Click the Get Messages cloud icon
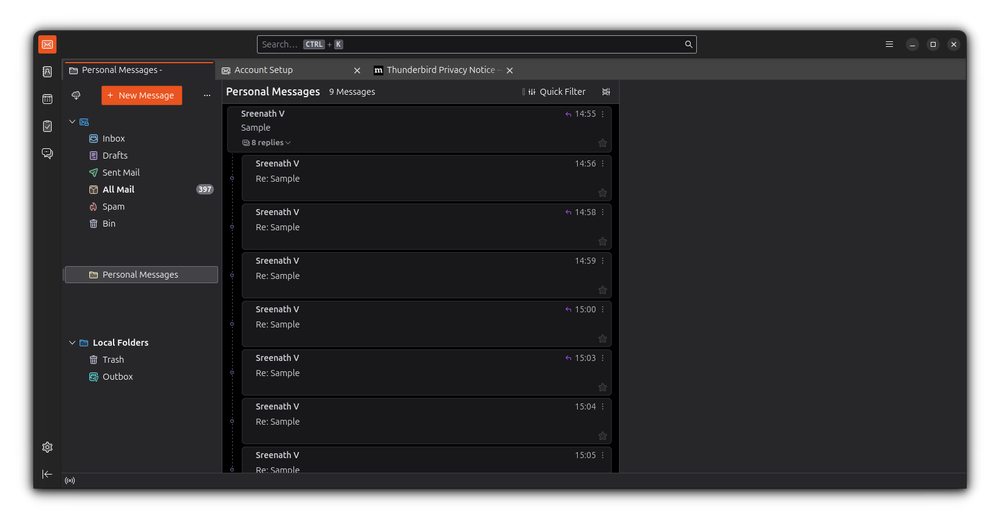Image resolution: width=1000 pixels, height=525 pixels. 76,95
